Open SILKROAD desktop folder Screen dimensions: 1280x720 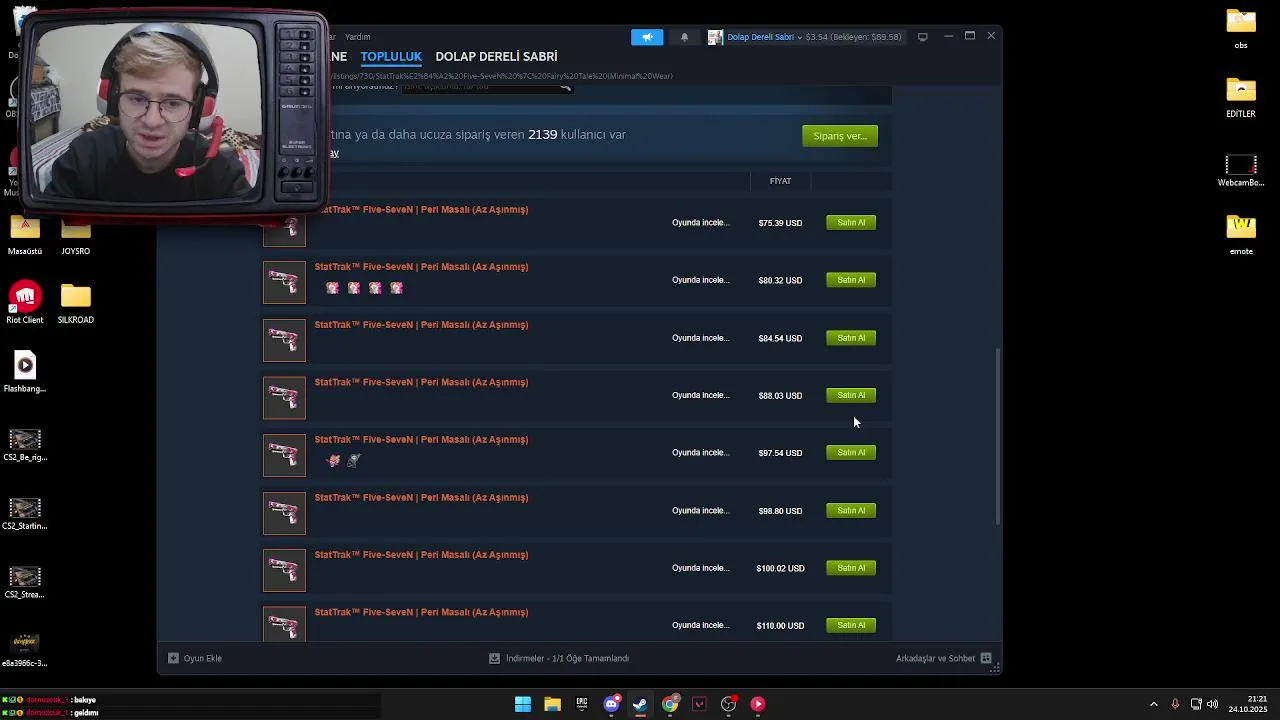[x=75, y=303]
